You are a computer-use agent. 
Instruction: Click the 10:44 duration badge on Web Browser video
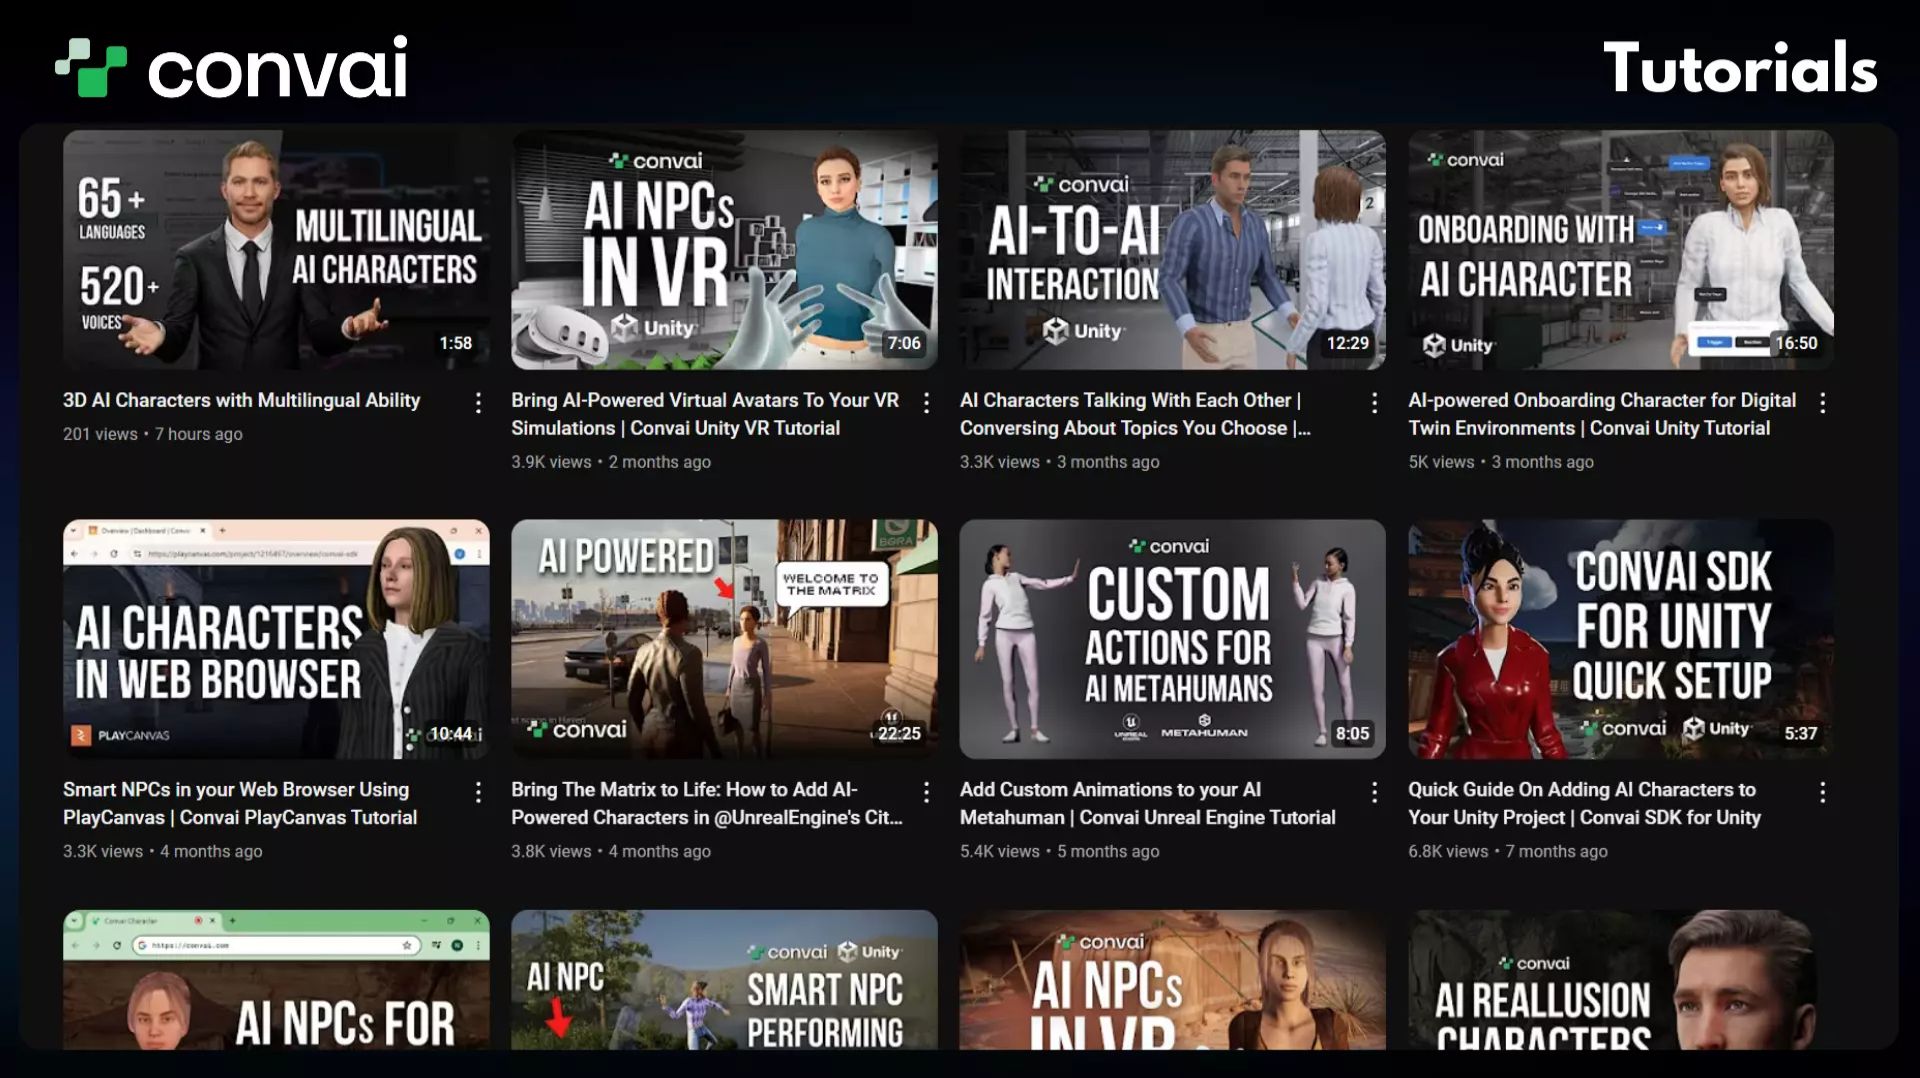(x=451, y=733)
